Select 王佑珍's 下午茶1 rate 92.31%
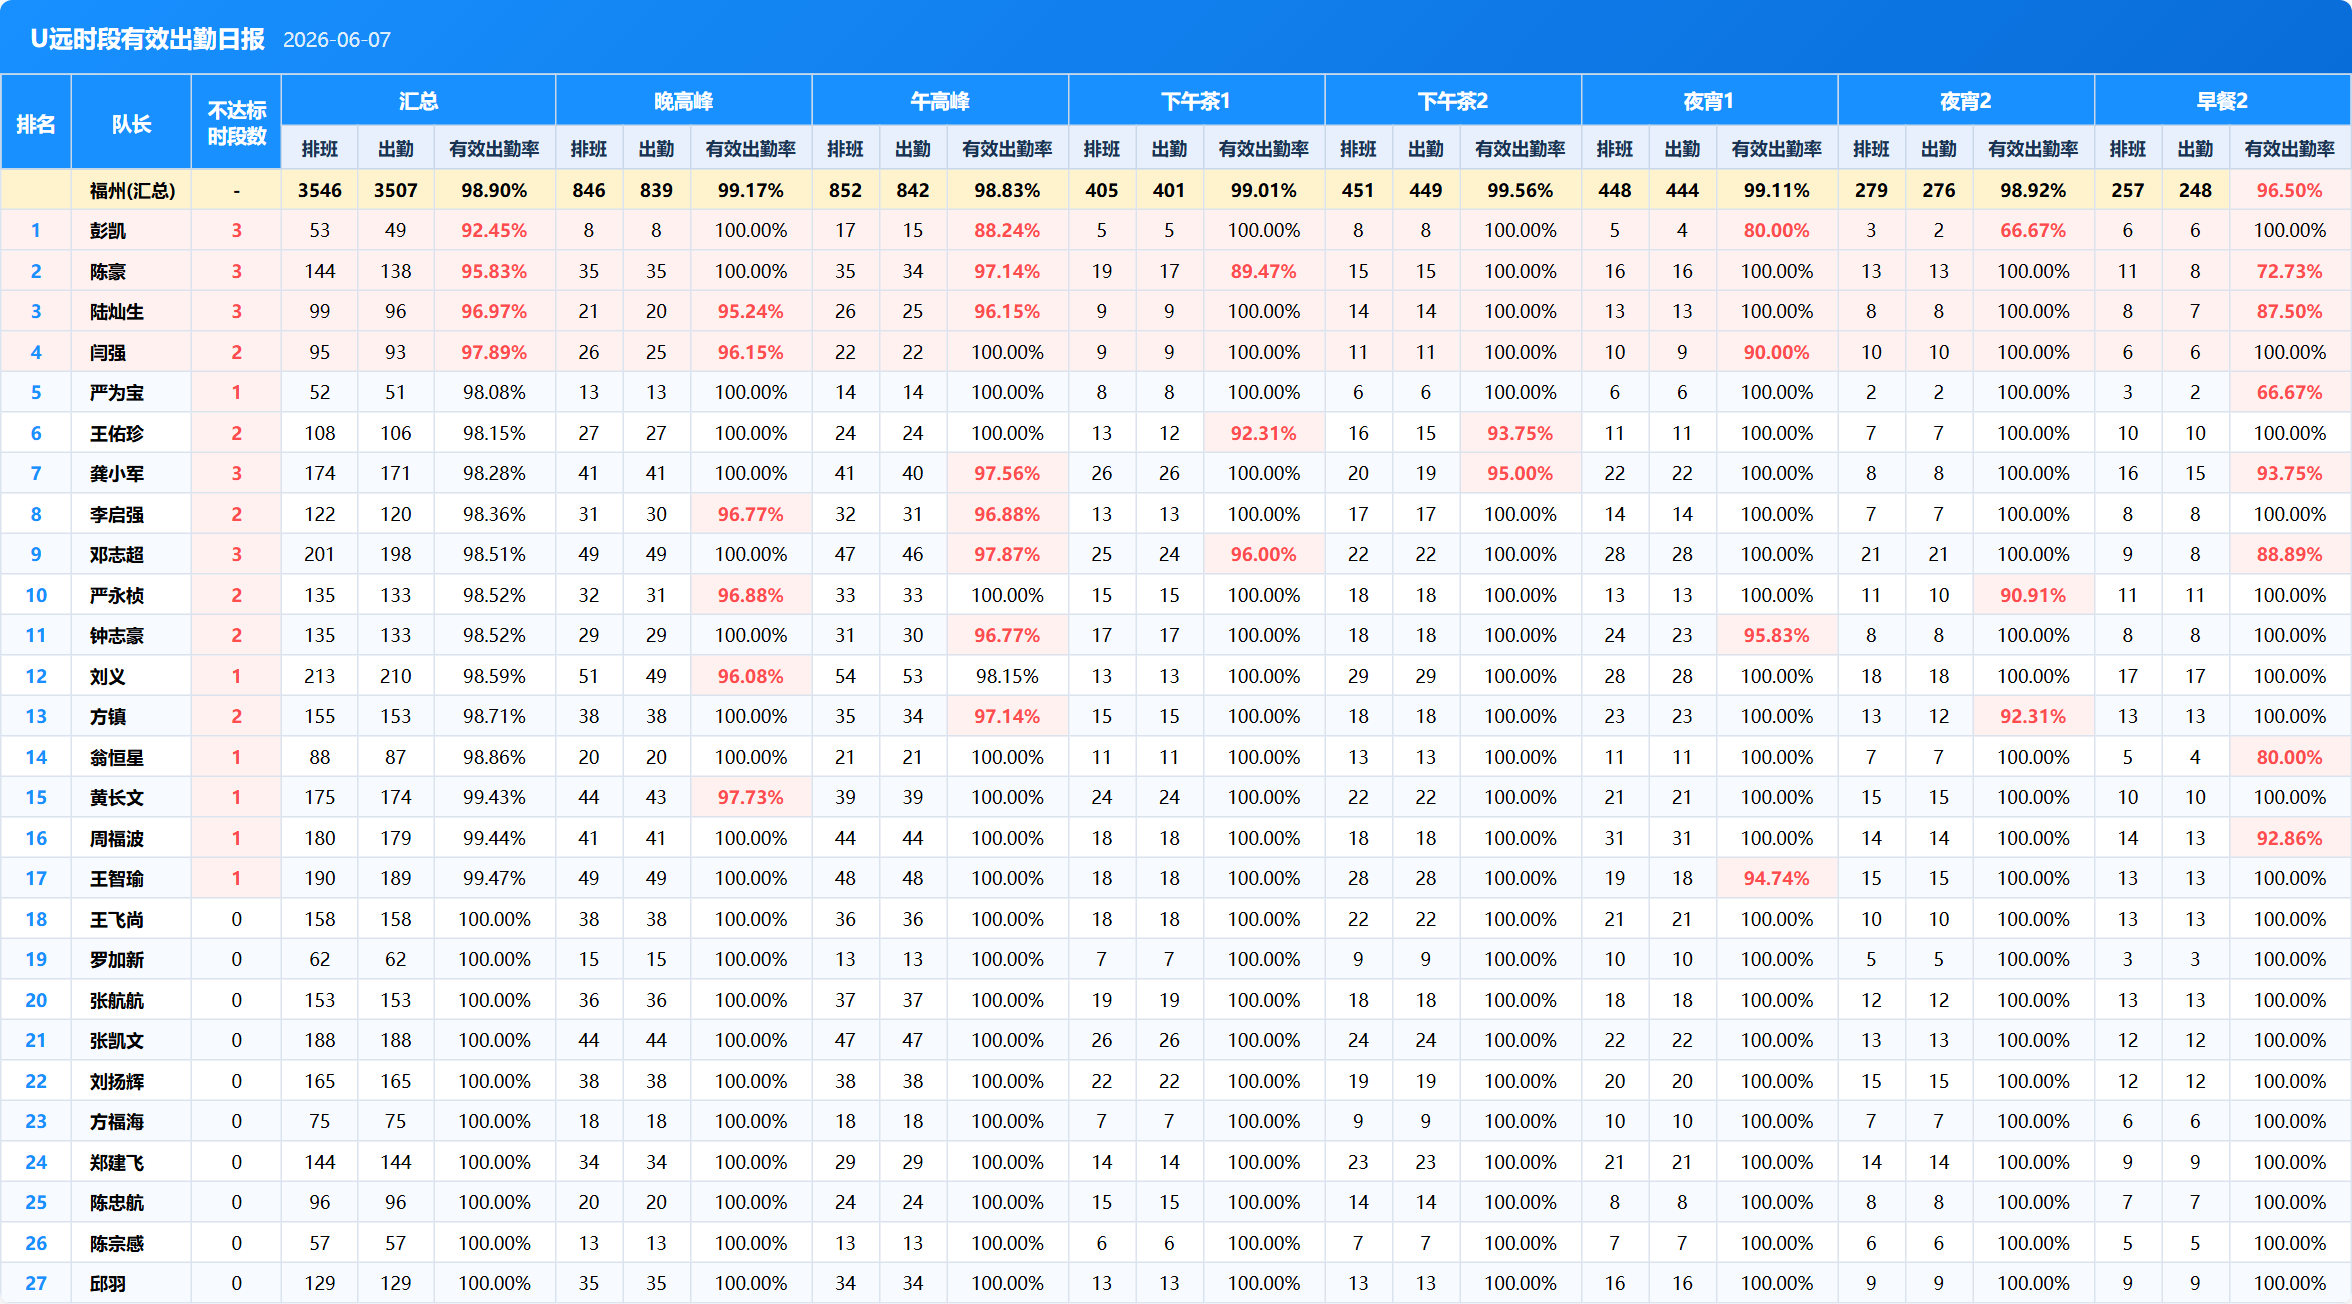 [x=1263, y=433]
